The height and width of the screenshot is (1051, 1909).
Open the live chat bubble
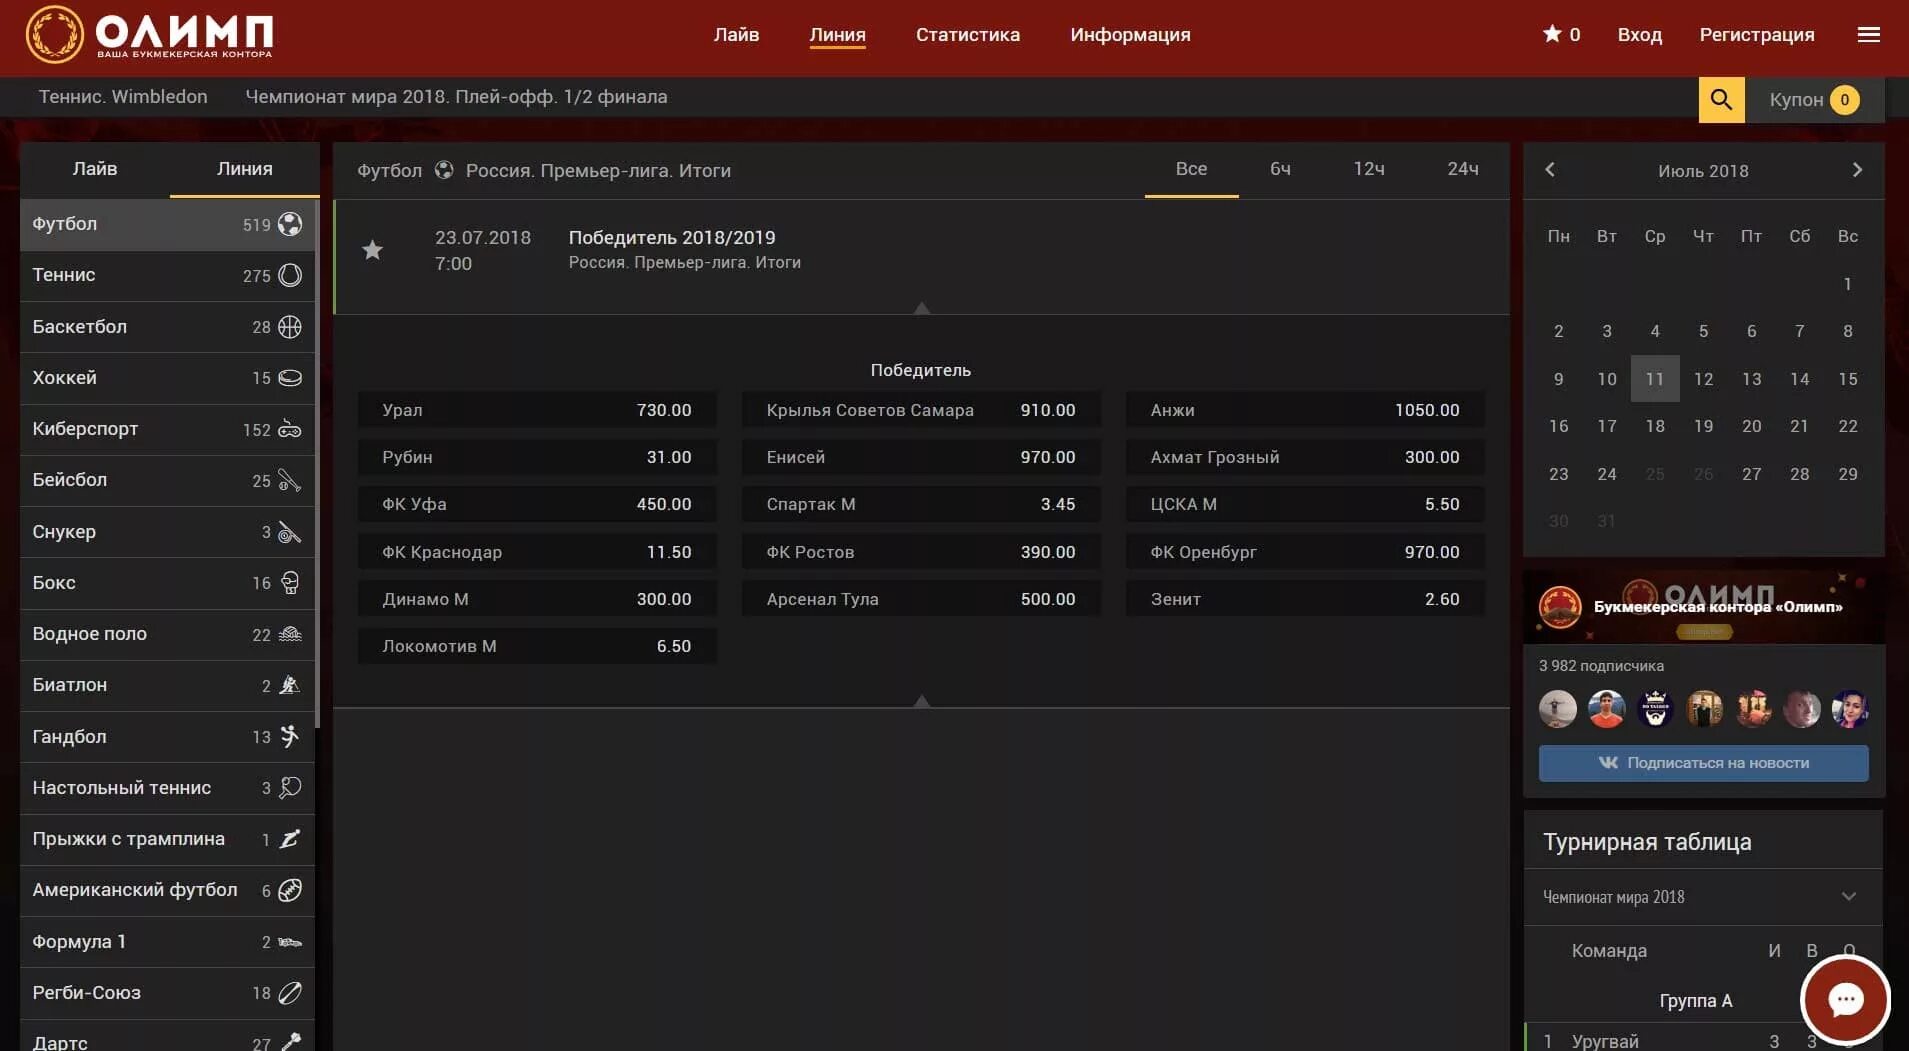(1845, 999)
